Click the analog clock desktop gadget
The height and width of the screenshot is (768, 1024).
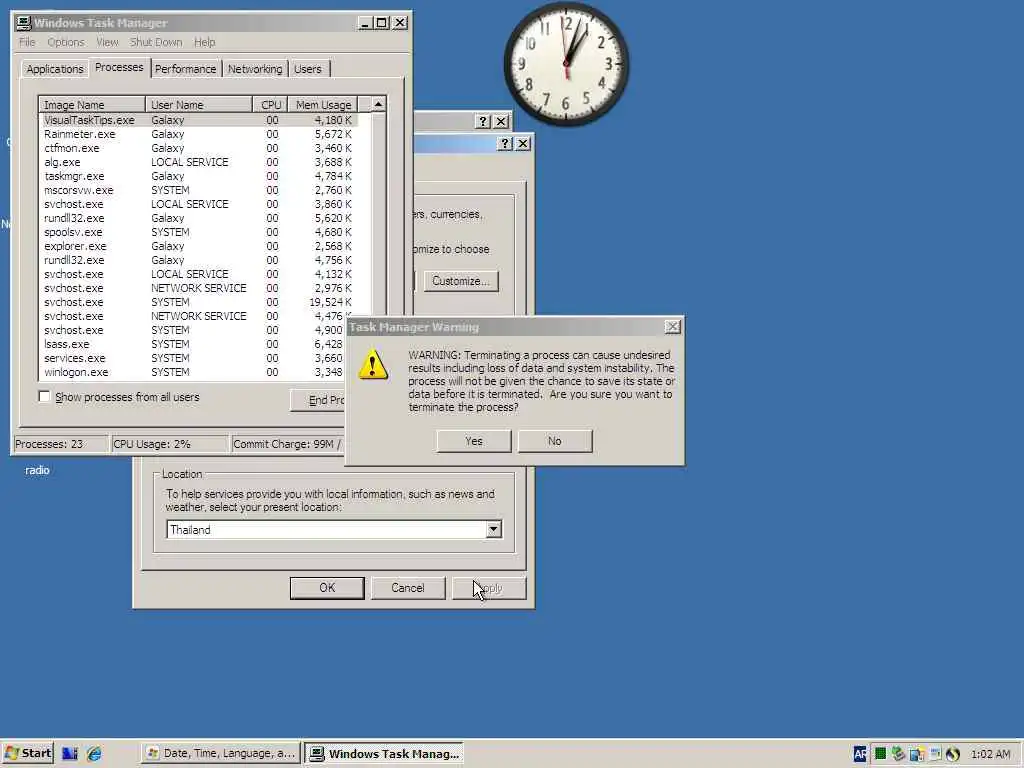point(566,63)
